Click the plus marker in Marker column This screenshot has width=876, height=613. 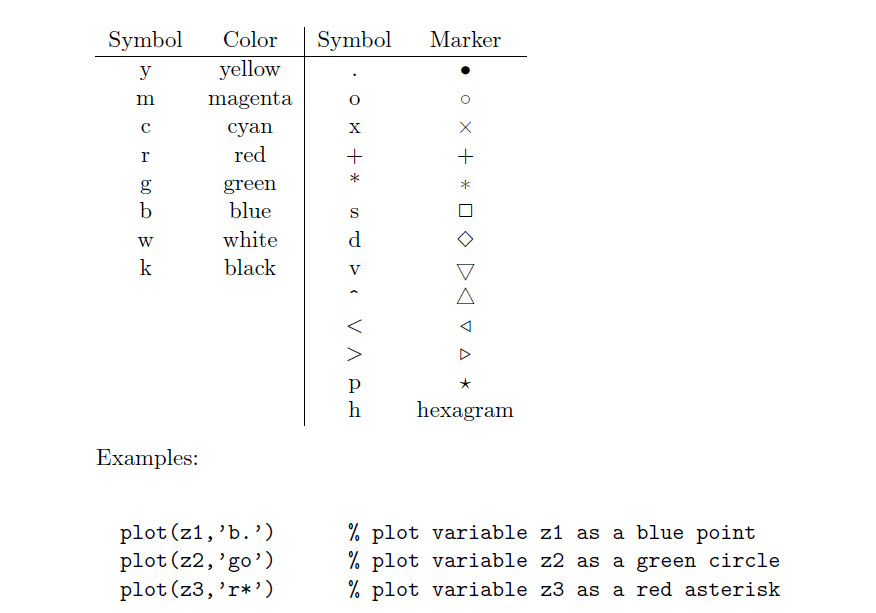coord(465,156)
